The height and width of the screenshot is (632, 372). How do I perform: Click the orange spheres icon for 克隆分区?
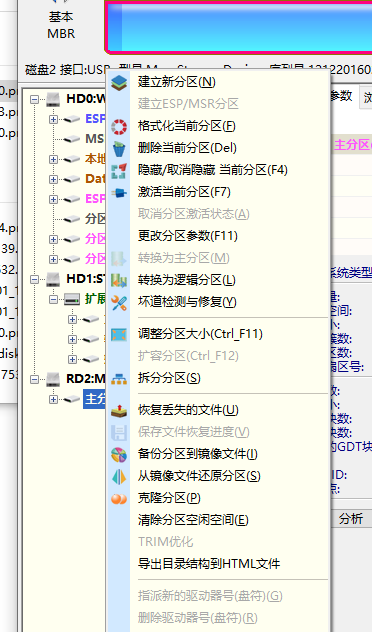(119, 499)
